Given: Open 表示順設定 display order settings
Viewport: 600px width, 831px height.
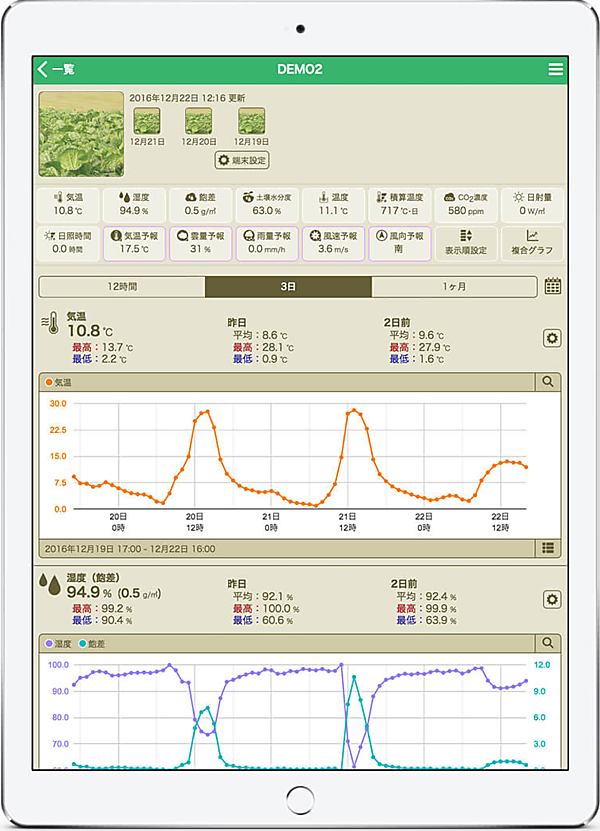Looking at the screenshot, I should [465, 242].
